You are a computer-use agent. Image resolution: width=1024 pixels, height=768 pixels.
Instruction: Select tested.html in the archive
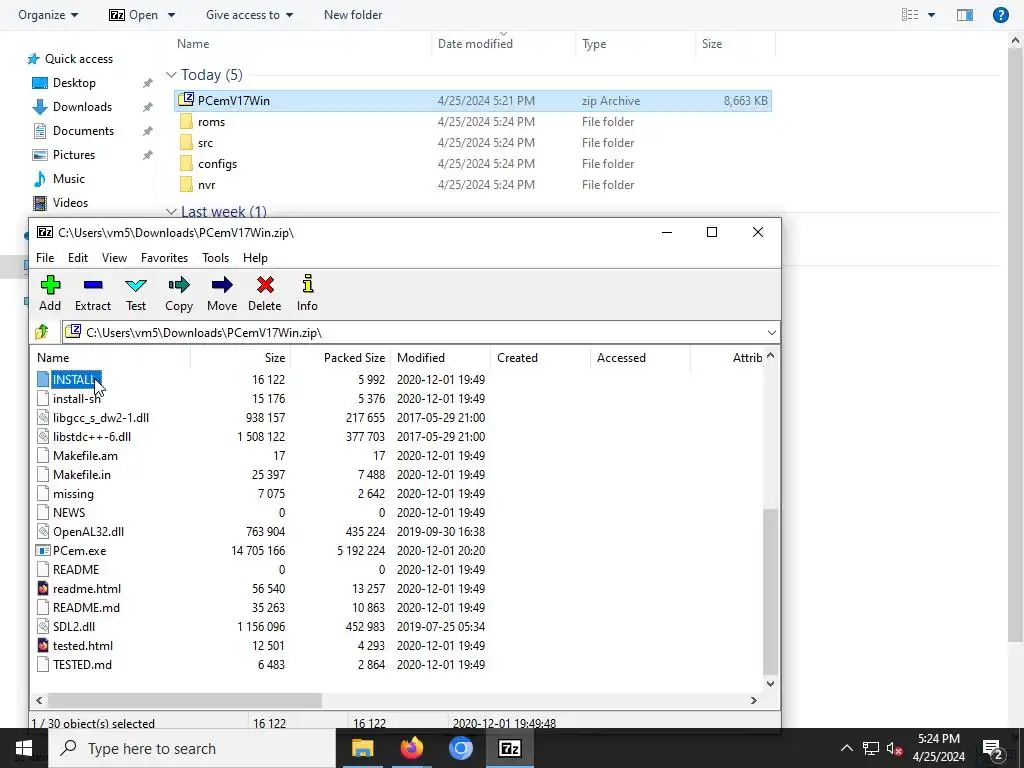coord(82,645)
